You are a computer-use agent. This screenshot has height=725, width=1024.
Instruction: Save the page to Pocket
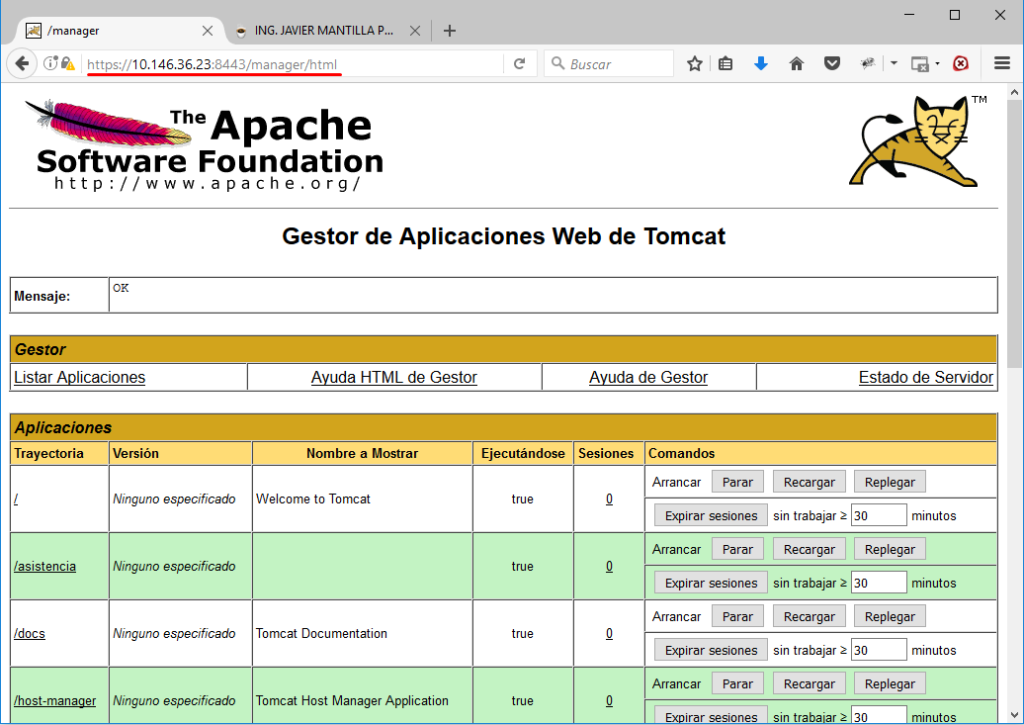click(x=831, y=63)
